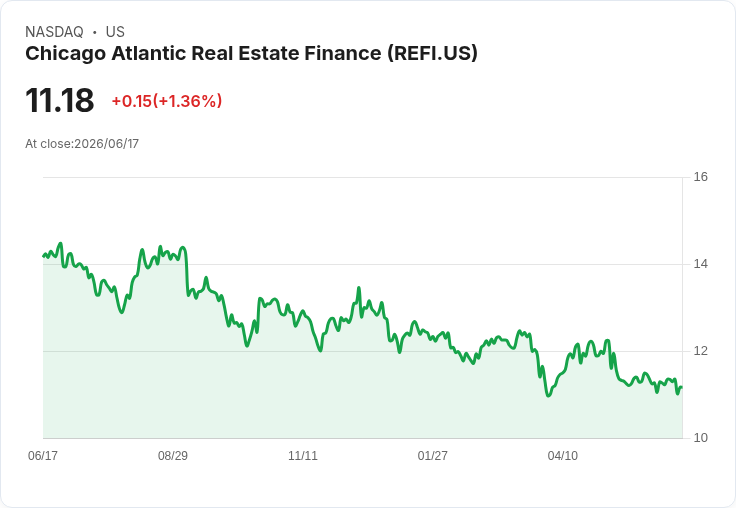Click the US market label
This screenshot has height=508, width=736.
coord(115,32)
